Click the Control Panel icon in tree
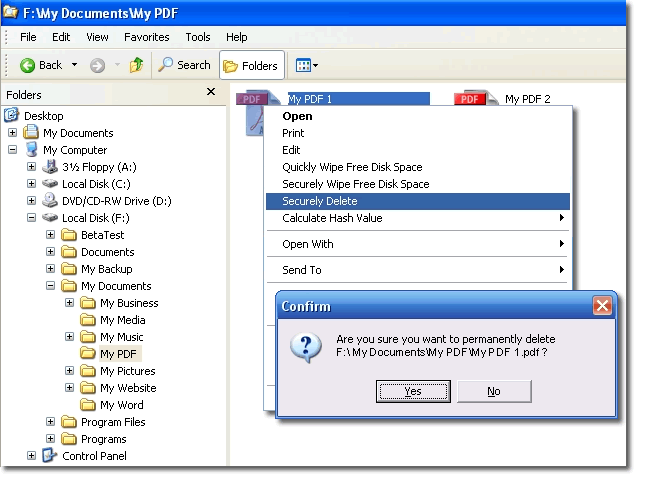650x500 pixels. coord(50,456)
